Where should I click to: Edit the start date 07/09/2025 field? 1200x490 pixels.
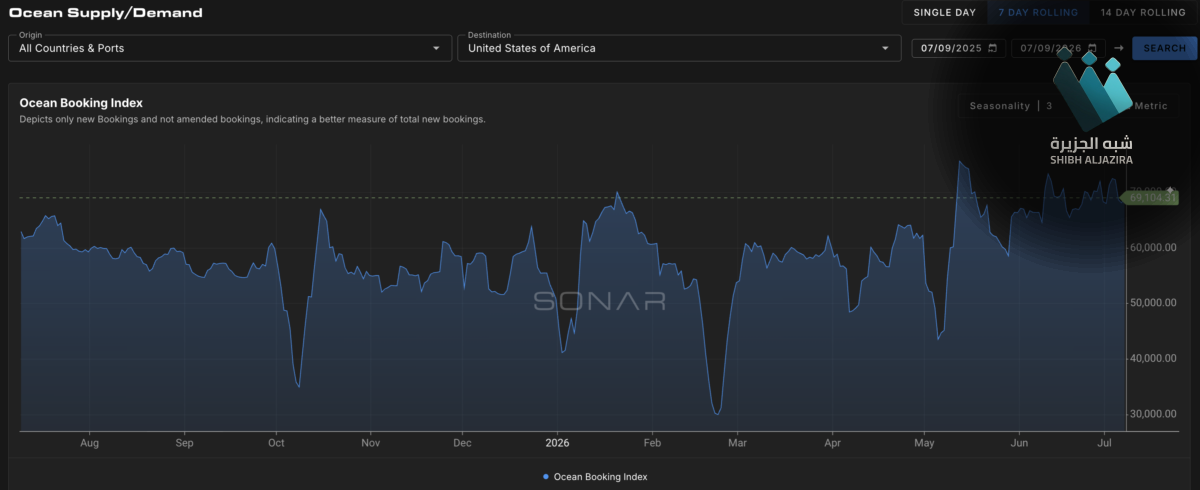pyautogui.click(x=958, y=48)
